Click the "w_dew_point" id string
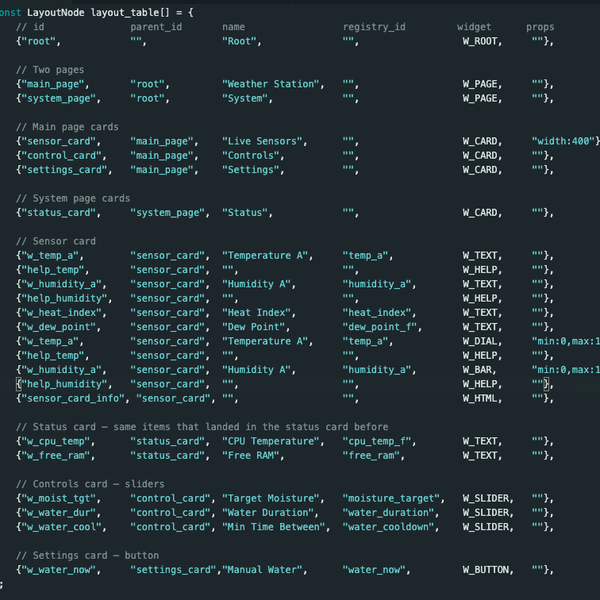The width and height of the screenshot is (600, 600). point(58,327)
